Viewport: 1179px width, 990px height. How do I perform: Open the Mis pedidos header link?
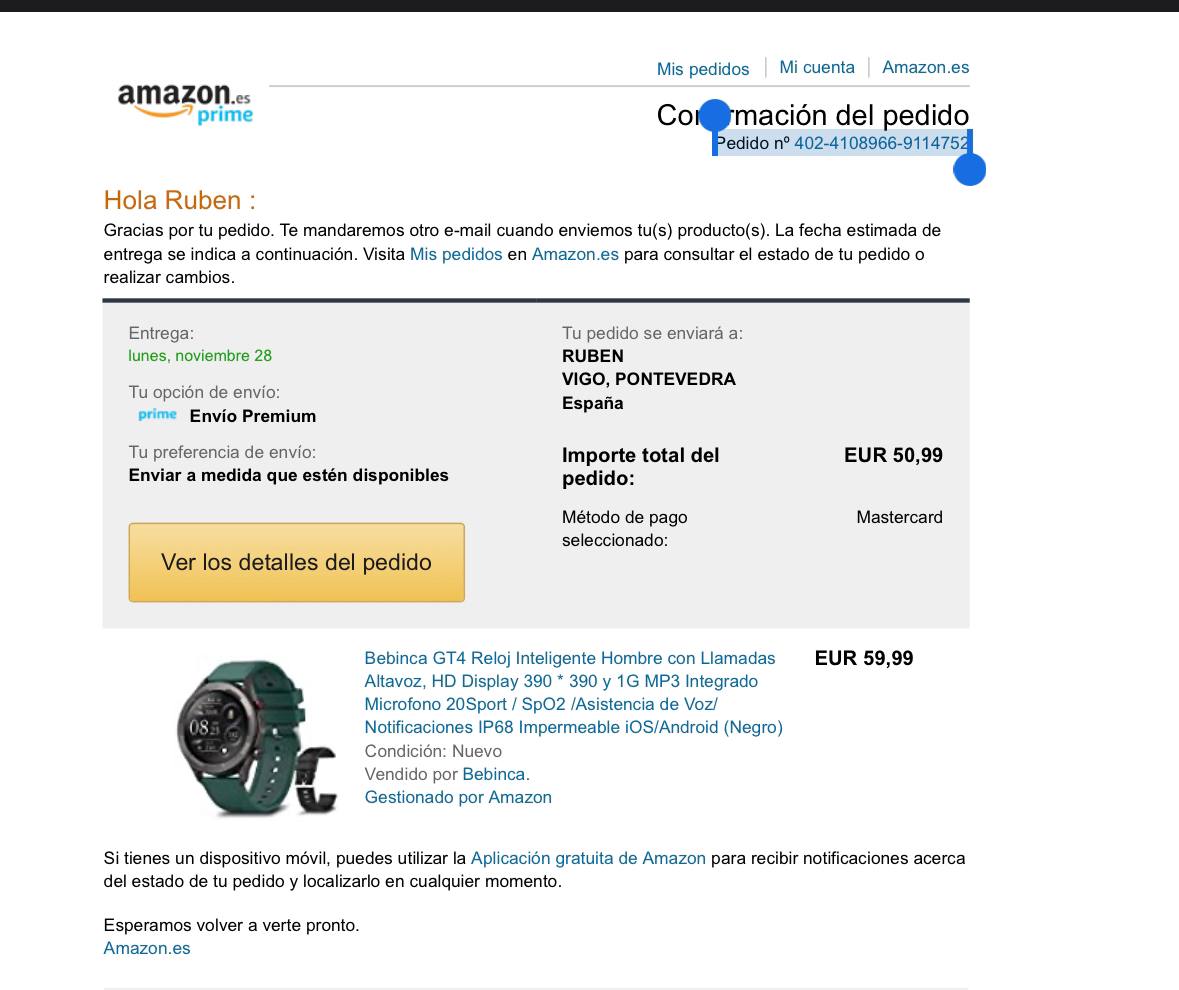click(x=703, y=68)
